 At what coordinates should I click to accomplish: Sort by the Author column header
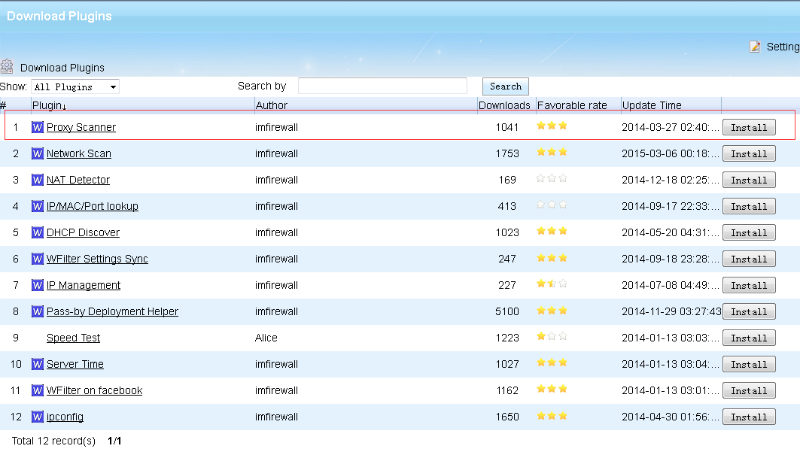(271, 106)
